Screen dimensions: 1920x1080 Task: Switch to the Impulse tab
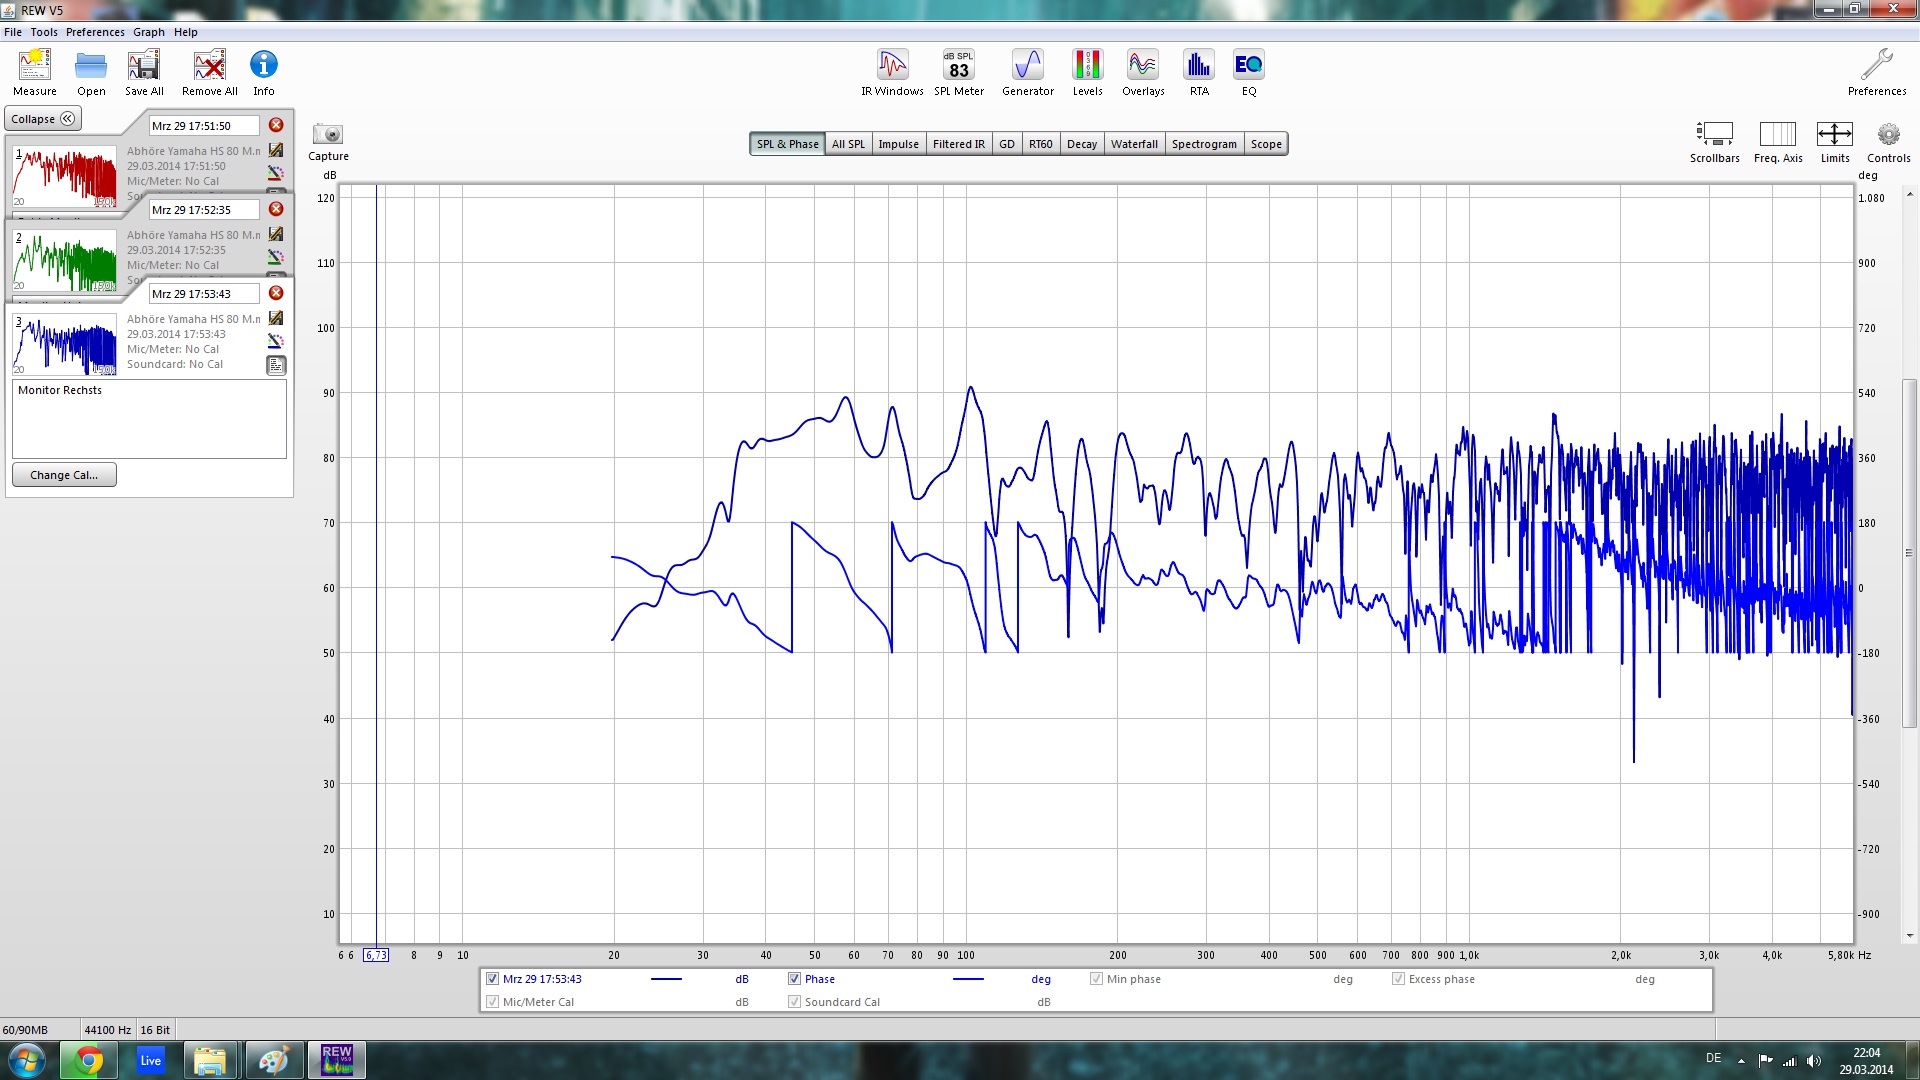(x=898, y=144)
